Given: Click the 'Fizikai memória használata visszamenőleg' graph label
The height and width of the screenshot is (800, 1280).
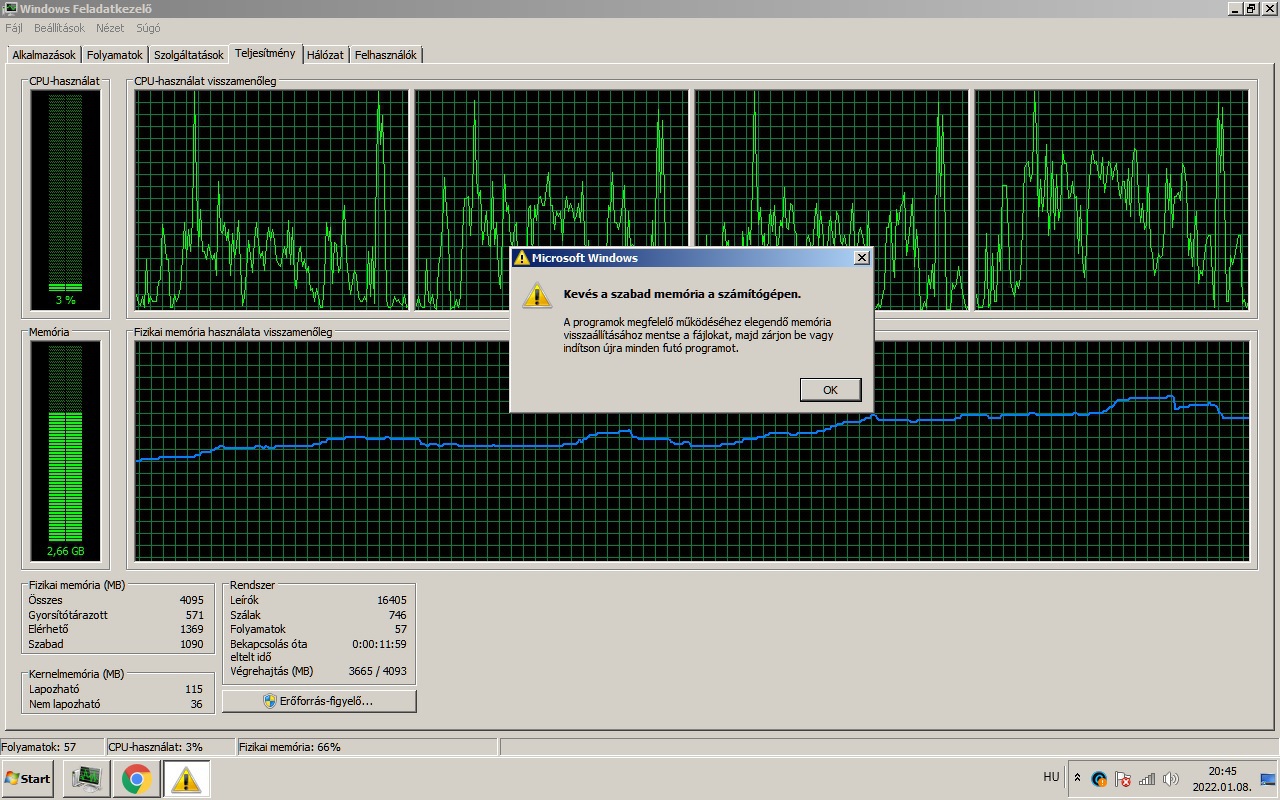Looking at the screenshot, I should pyautogui.click(x=233, y=332).
